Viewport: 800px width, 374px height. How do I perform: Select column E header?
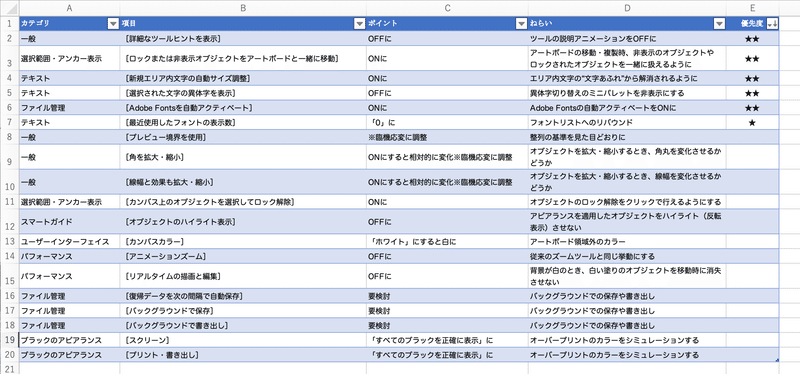click(753, 8)
